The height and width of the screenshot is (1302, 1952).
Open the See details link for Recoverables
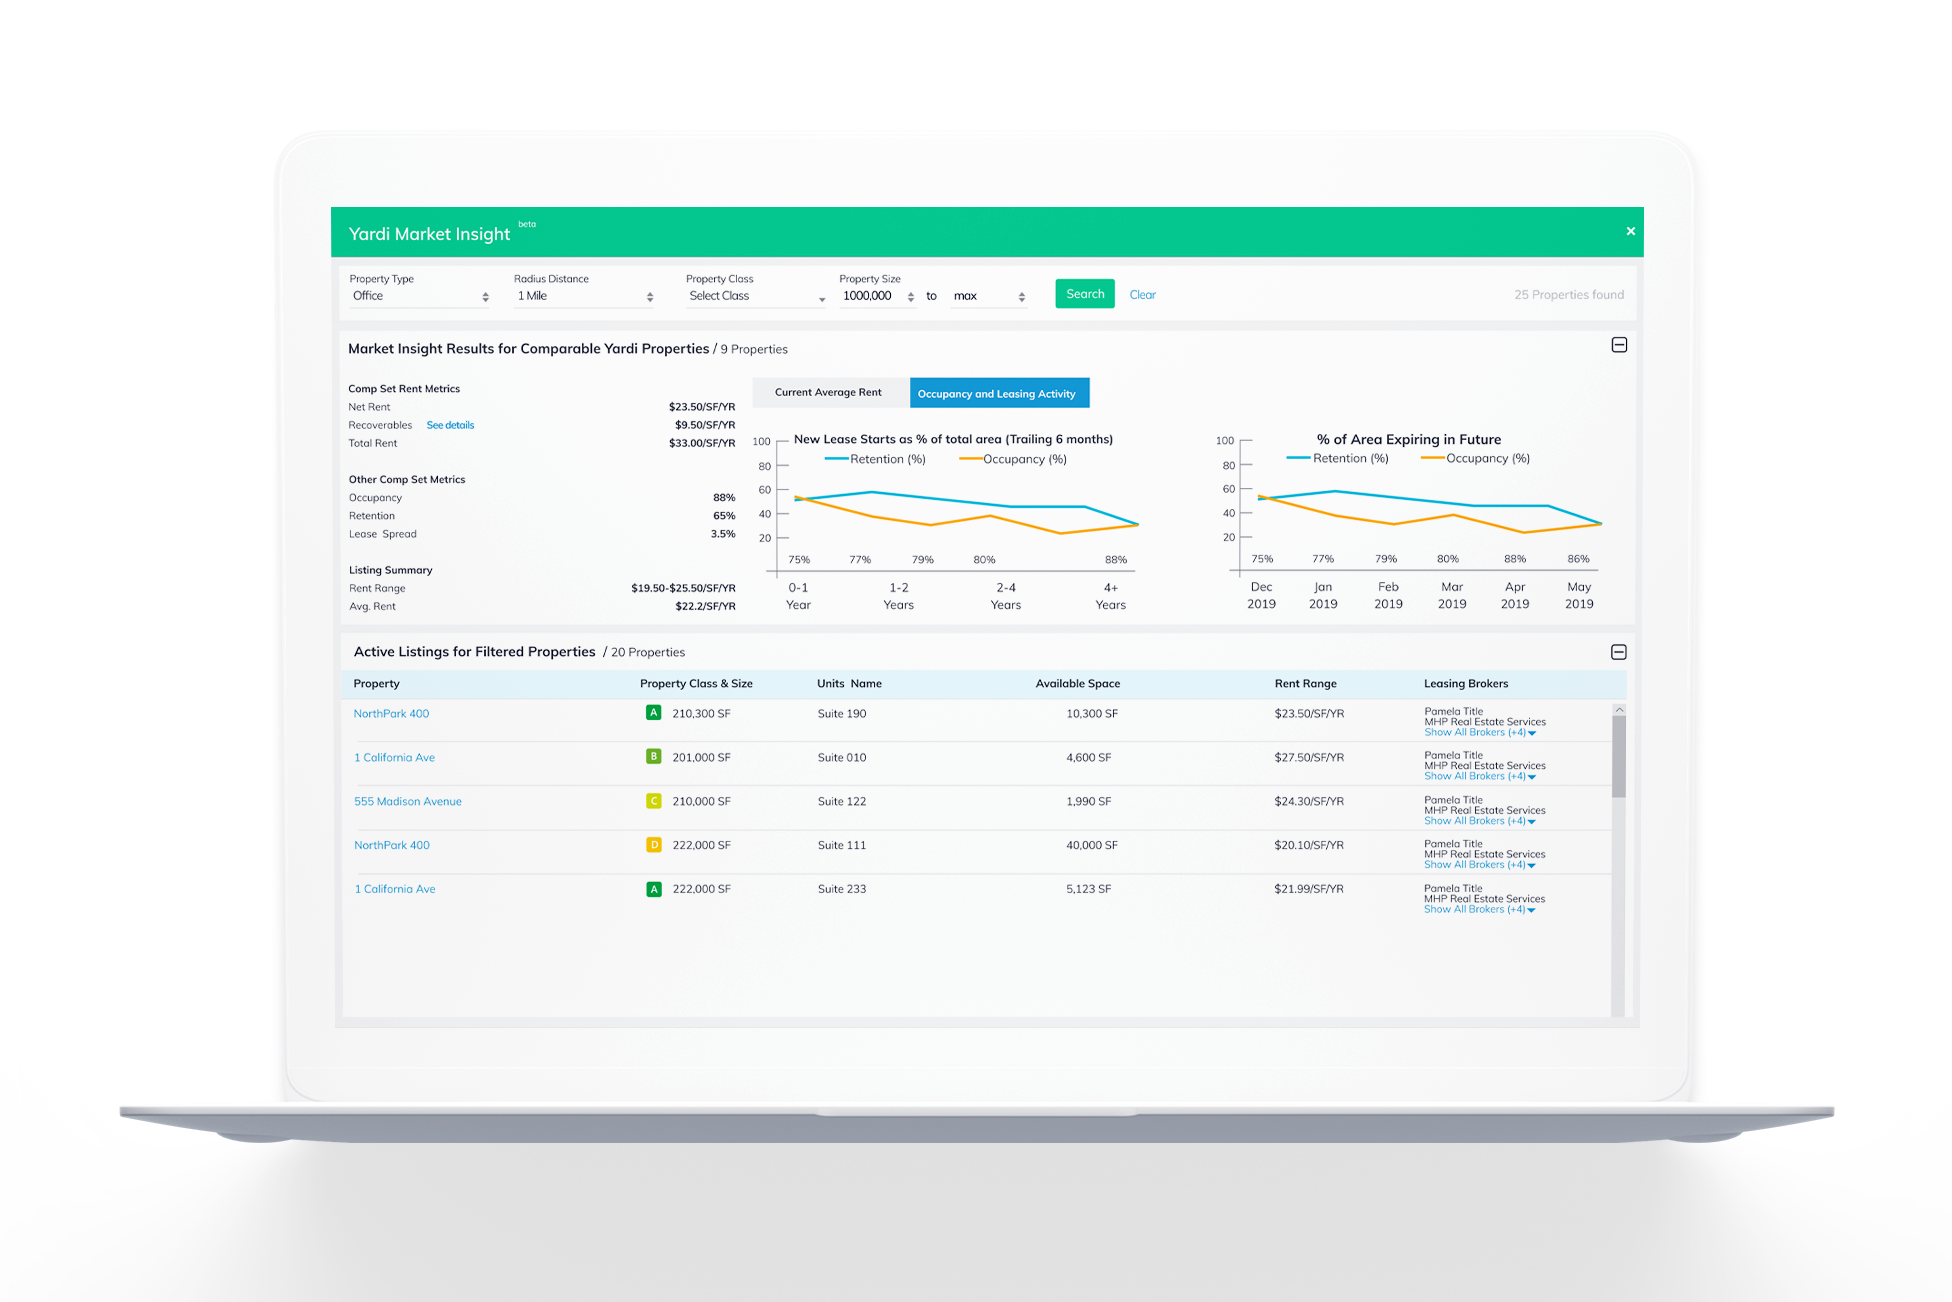(x=450, y=425)
